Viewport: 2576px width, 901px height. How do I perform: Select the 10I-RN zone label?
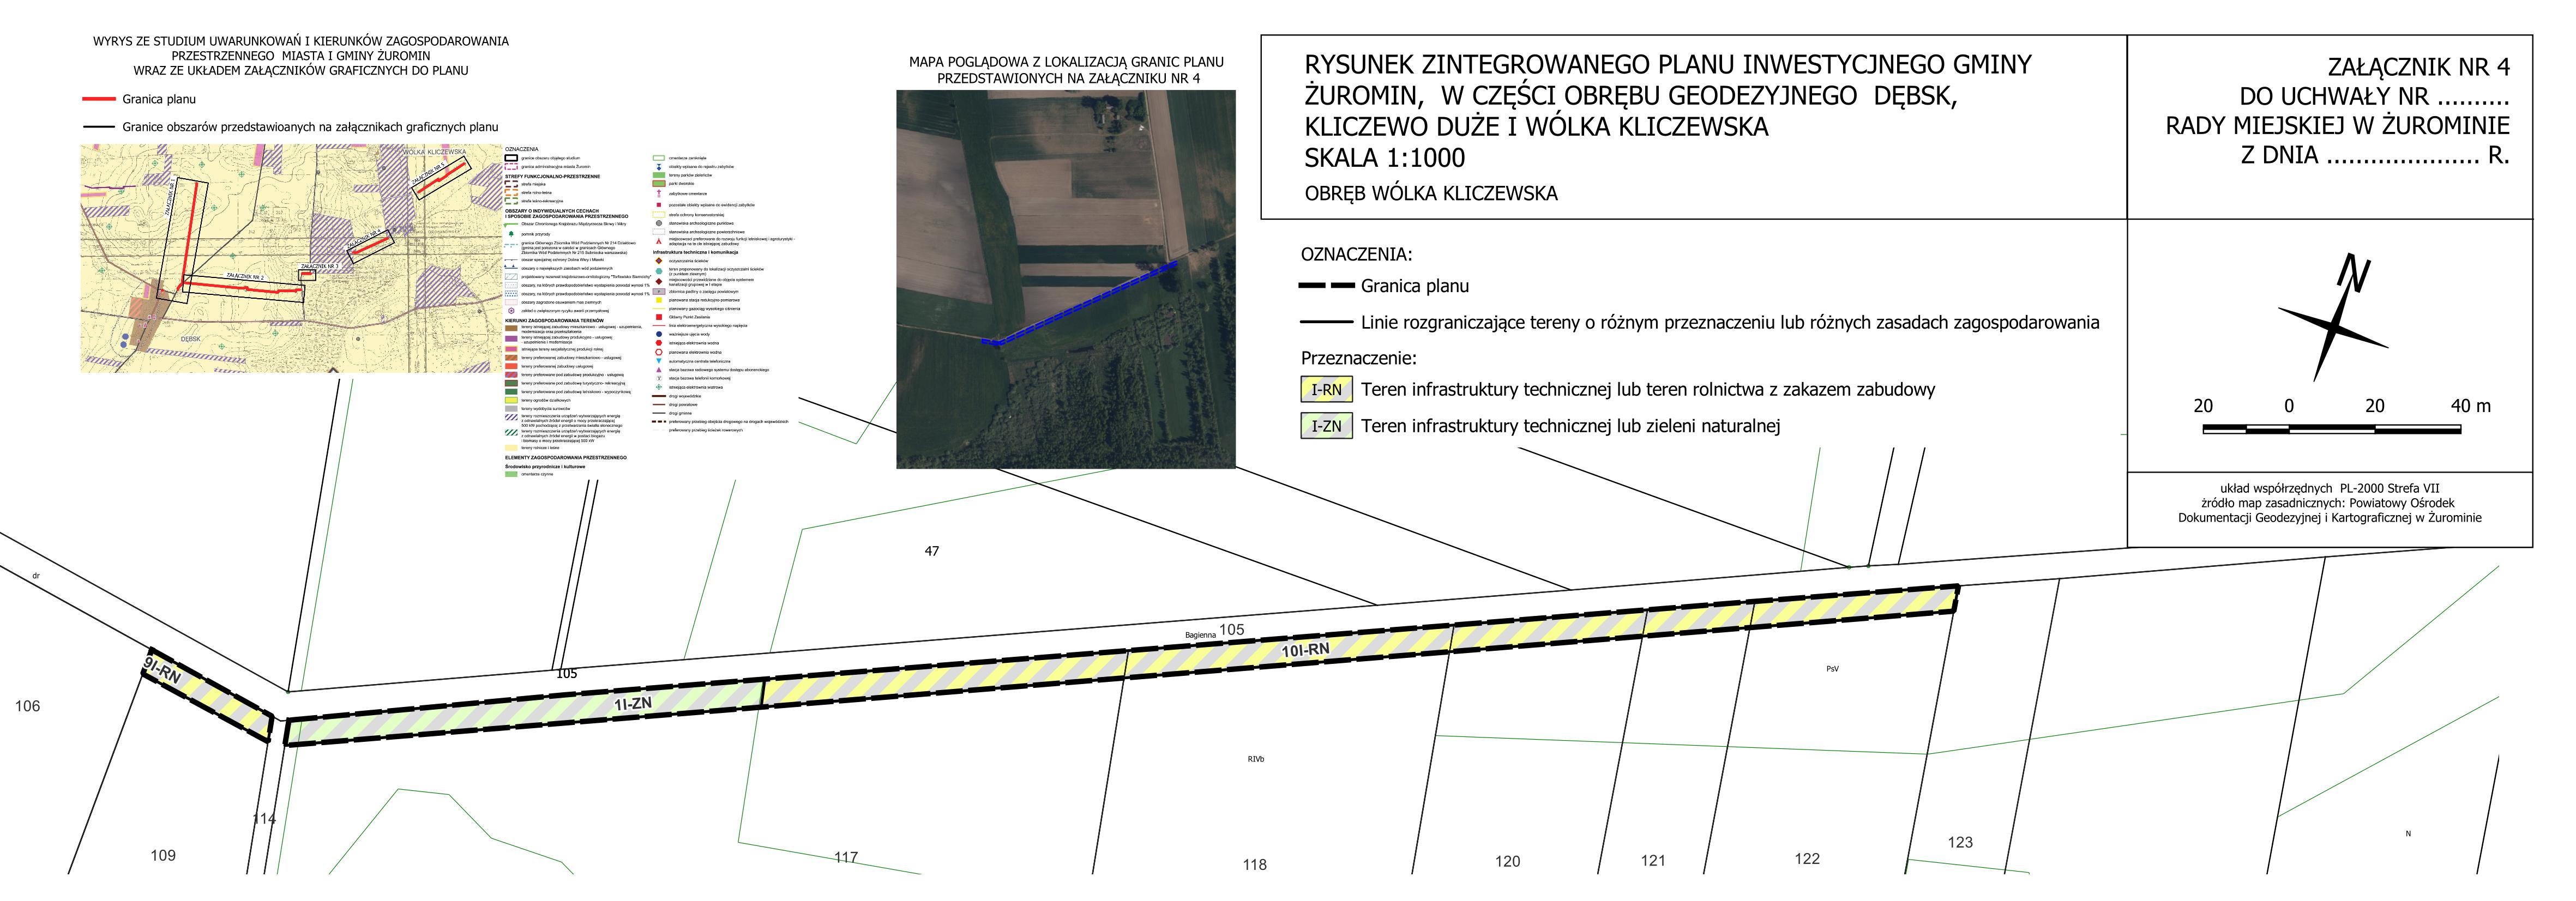pos(1305,651)
